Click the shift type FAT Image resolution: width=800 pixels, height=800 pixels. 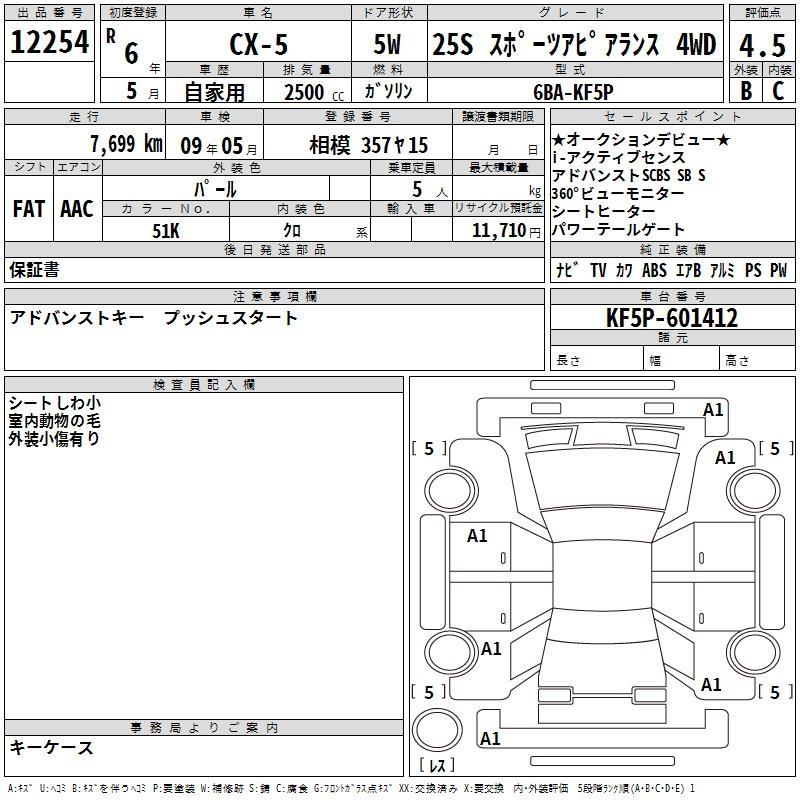pos(29,209)
